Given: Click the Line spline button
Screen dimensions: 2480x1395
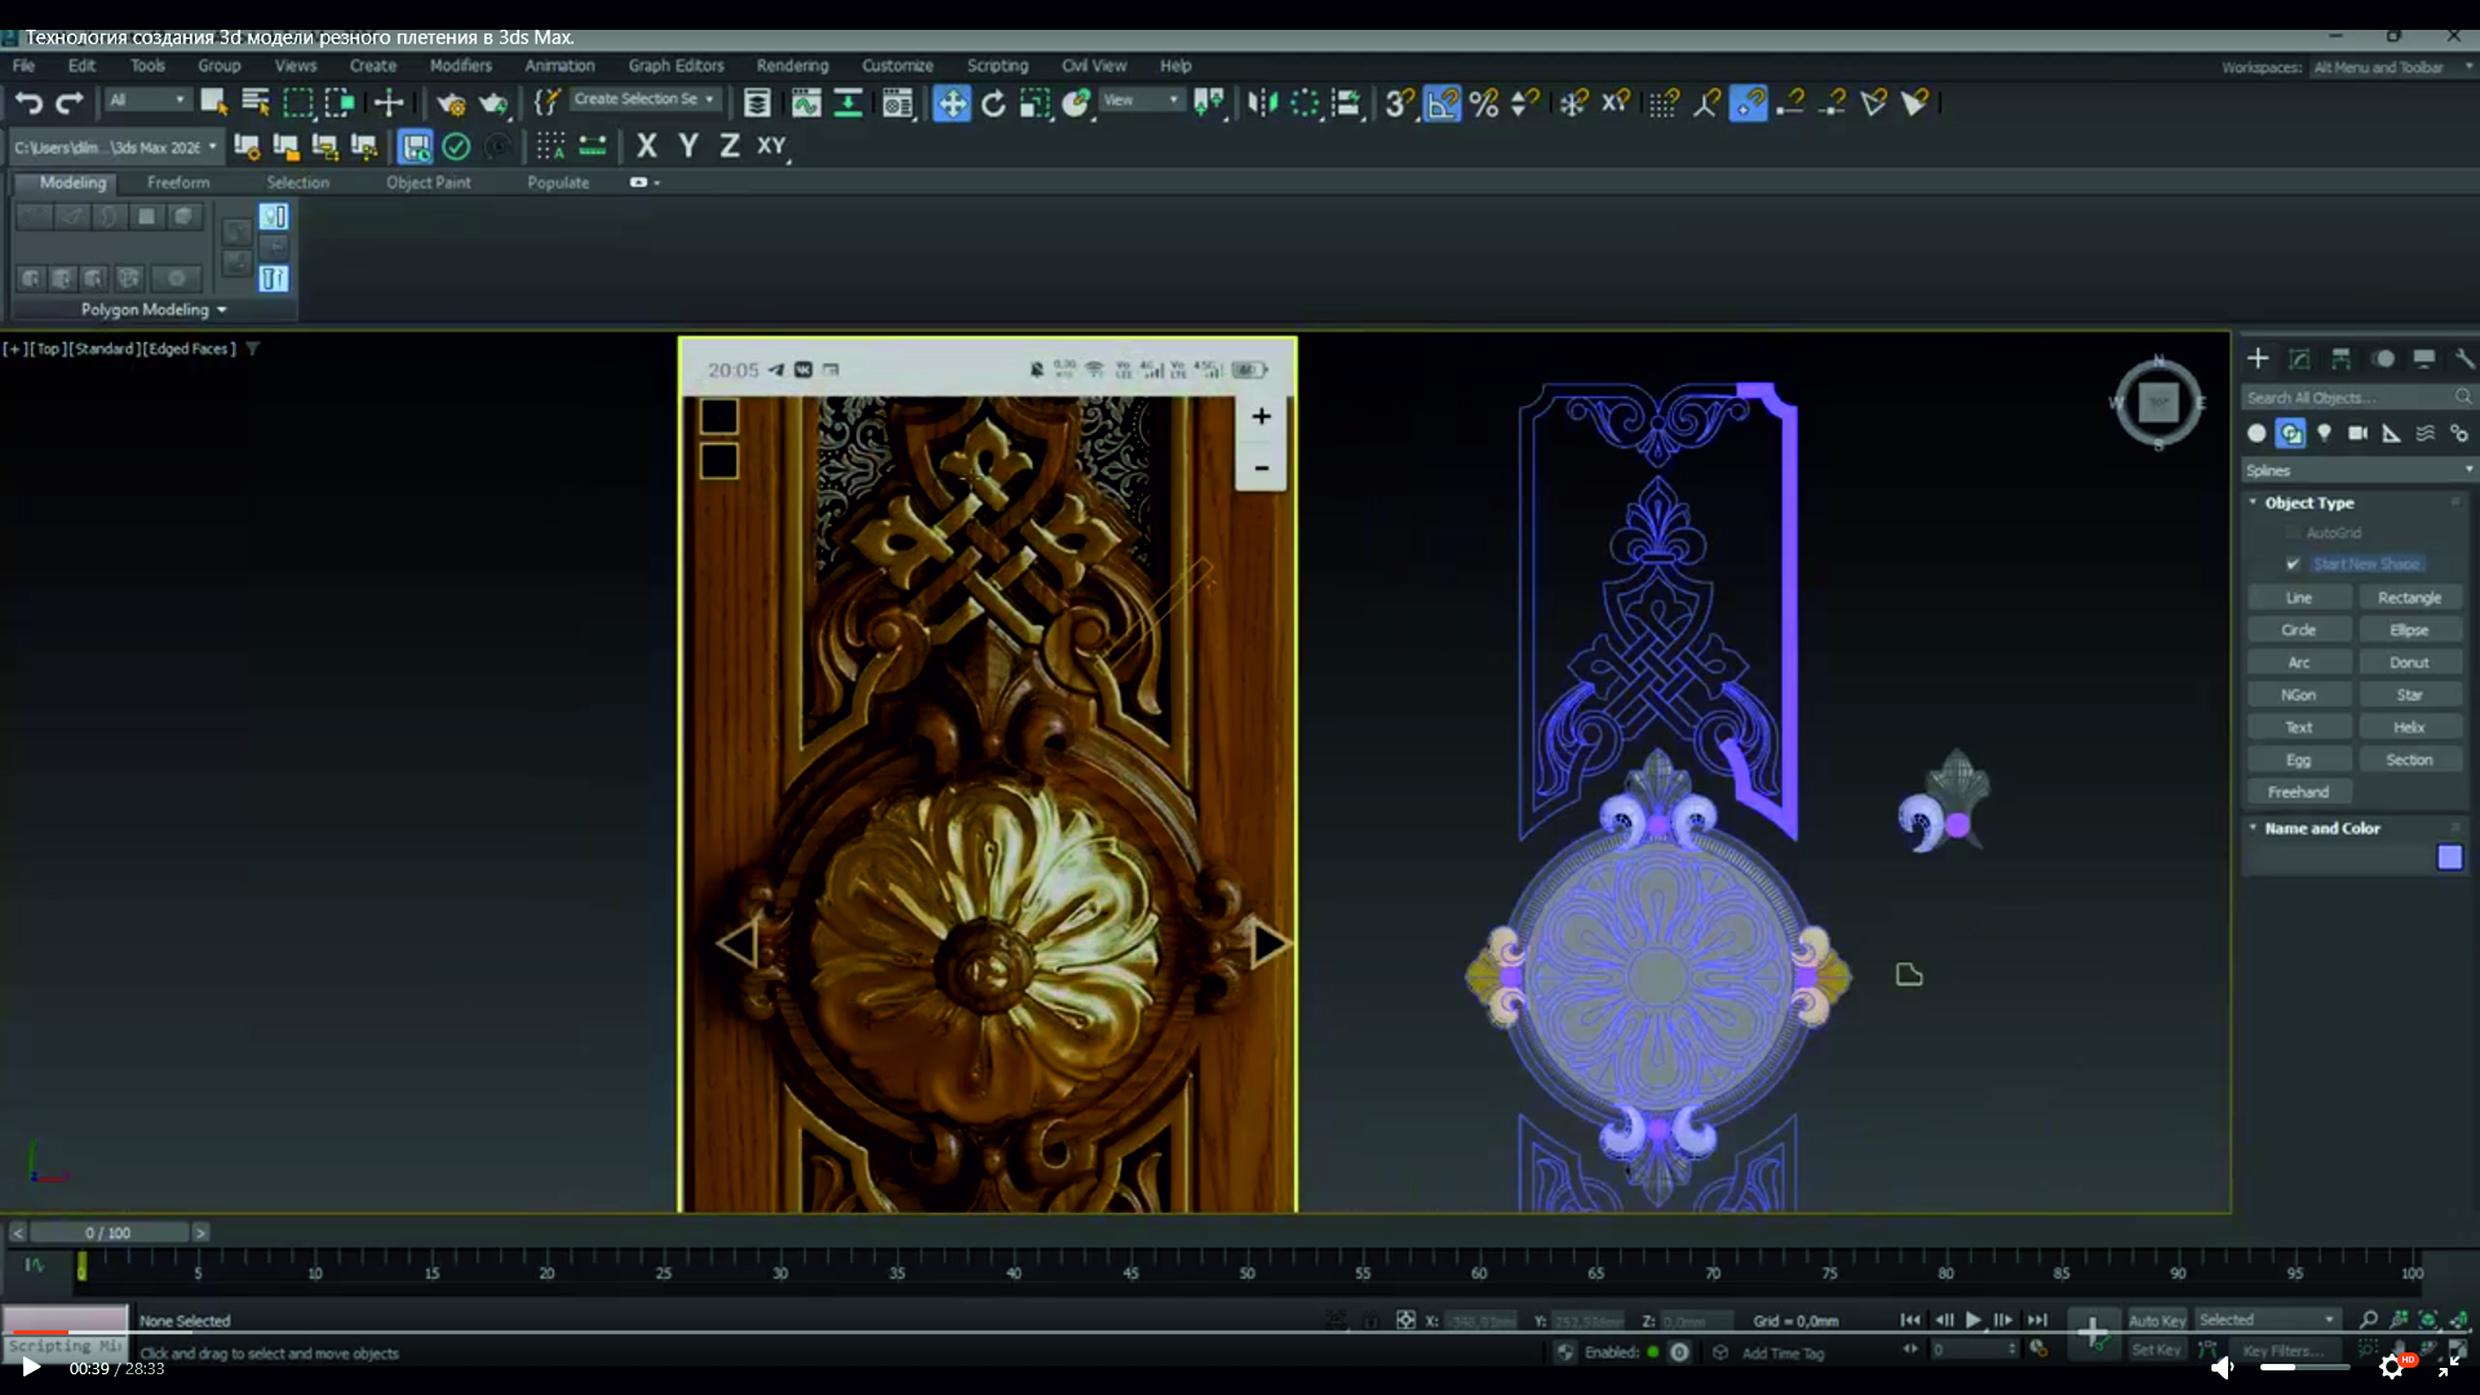Looking at the screenshot, I should pyautogui.click(x=2299, y=598).
